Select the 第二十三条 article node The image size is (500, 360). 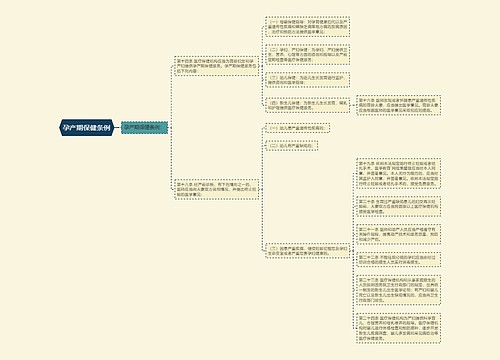coord(399,290)
